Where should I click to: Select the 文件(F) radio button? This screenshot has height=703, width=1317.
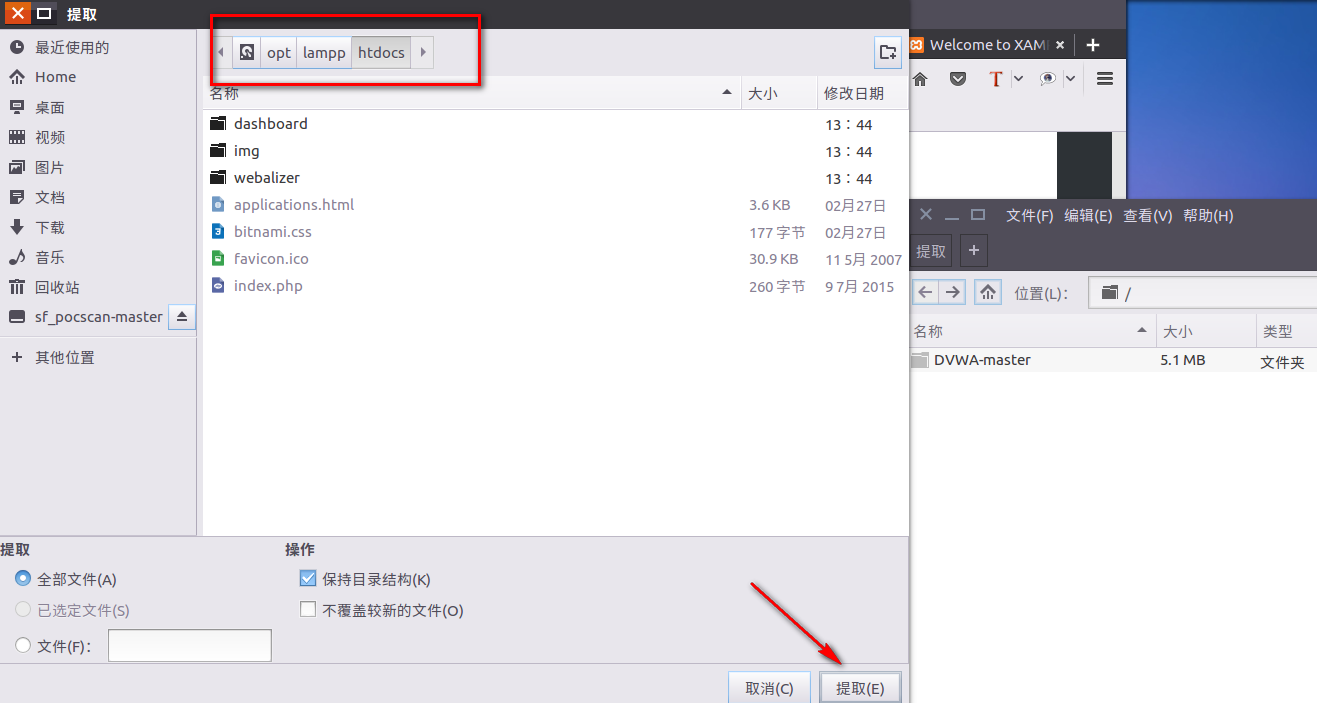[23, 646]
